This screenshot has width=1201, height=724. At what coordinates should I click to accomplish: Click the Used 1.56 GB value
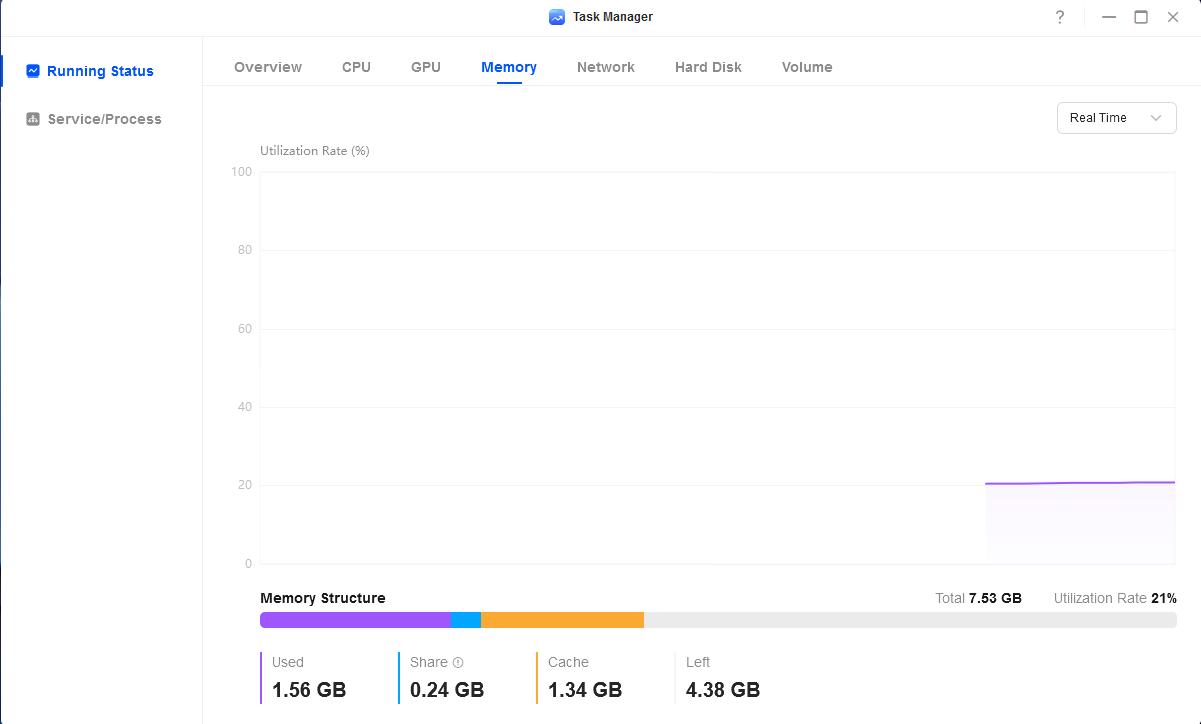click(x=309, y=690)
